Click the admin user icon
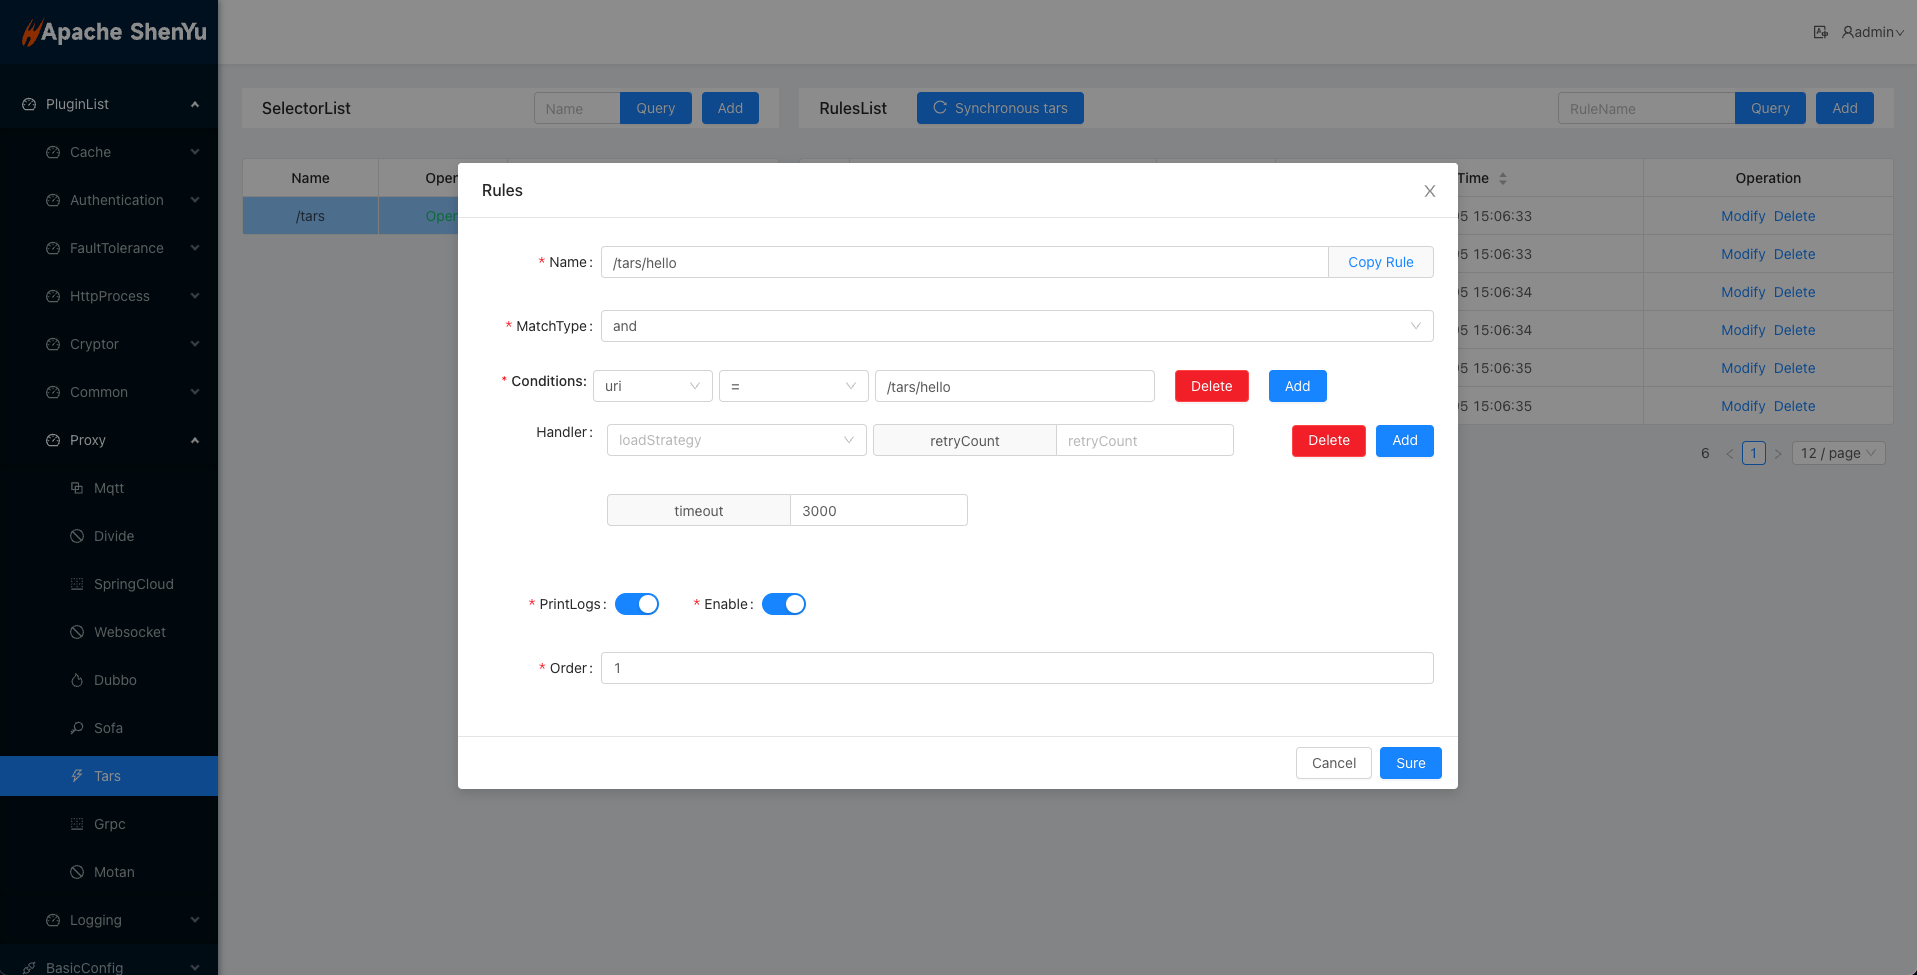The width and height of the screenshot is (1917, 975). [1848, 32]
